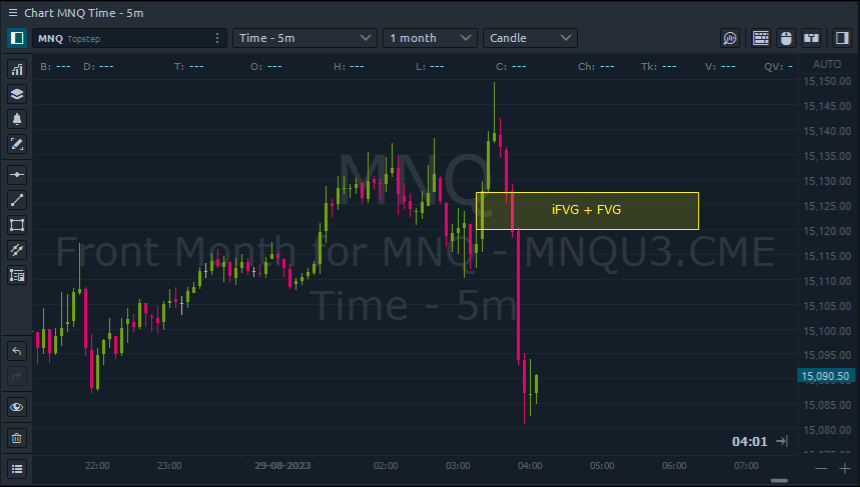Screen dimensions: 860x487
Task: Click the horizontal scrollbar handle at bottom right
Action: [779, 481]
